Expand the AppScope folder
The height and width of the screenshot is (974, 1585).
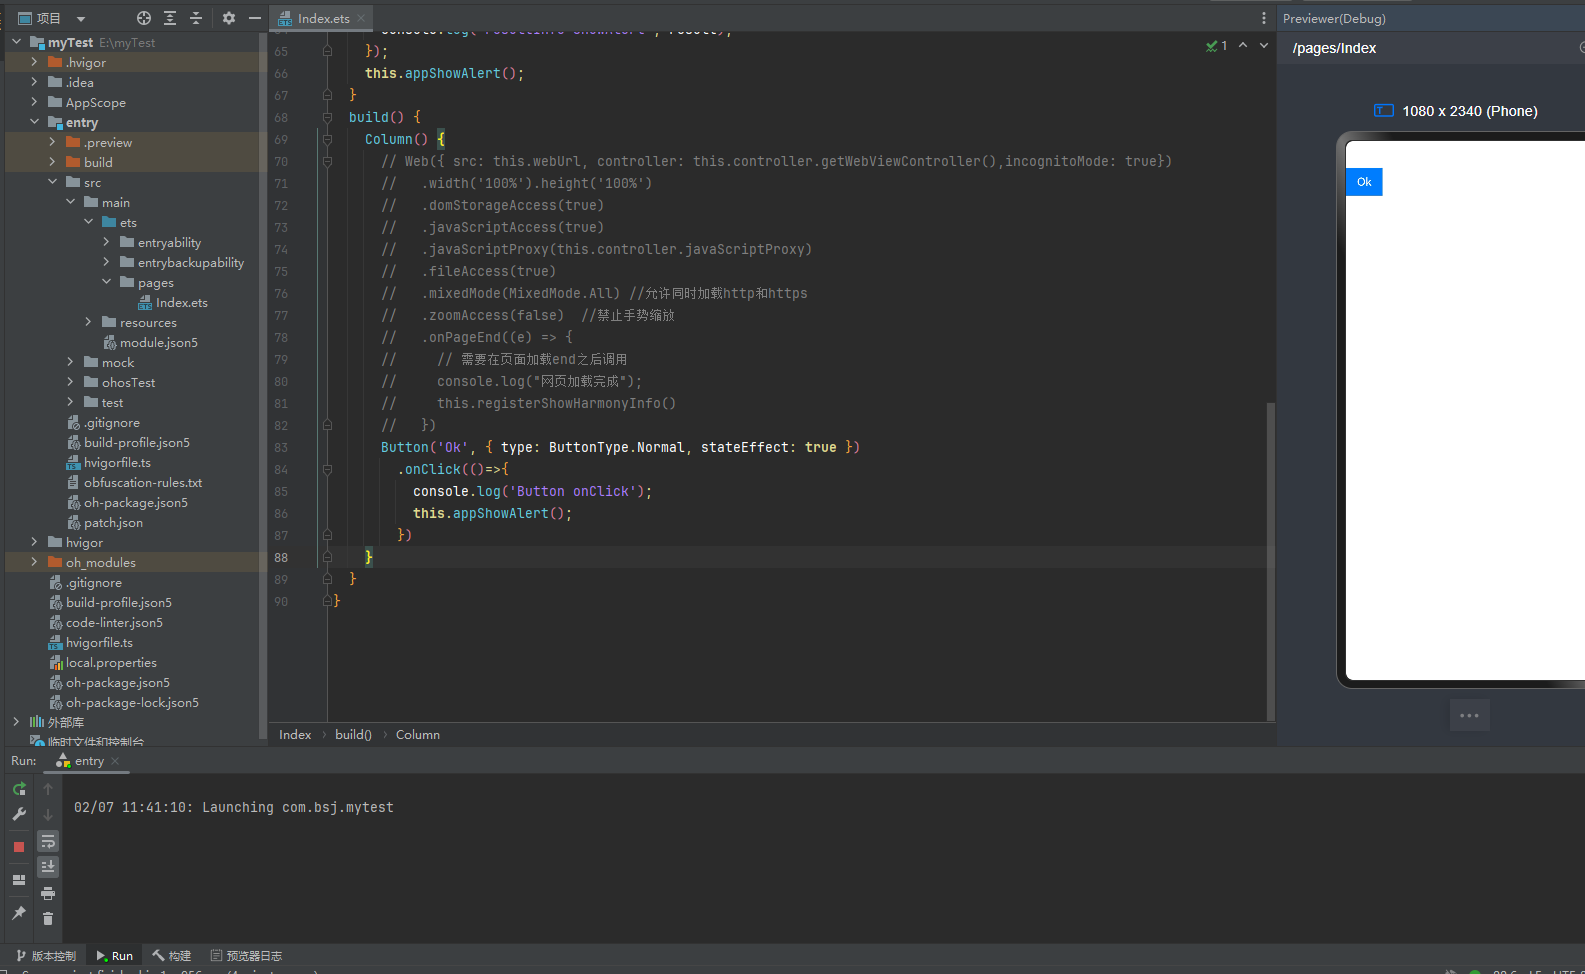pos(34,102)
